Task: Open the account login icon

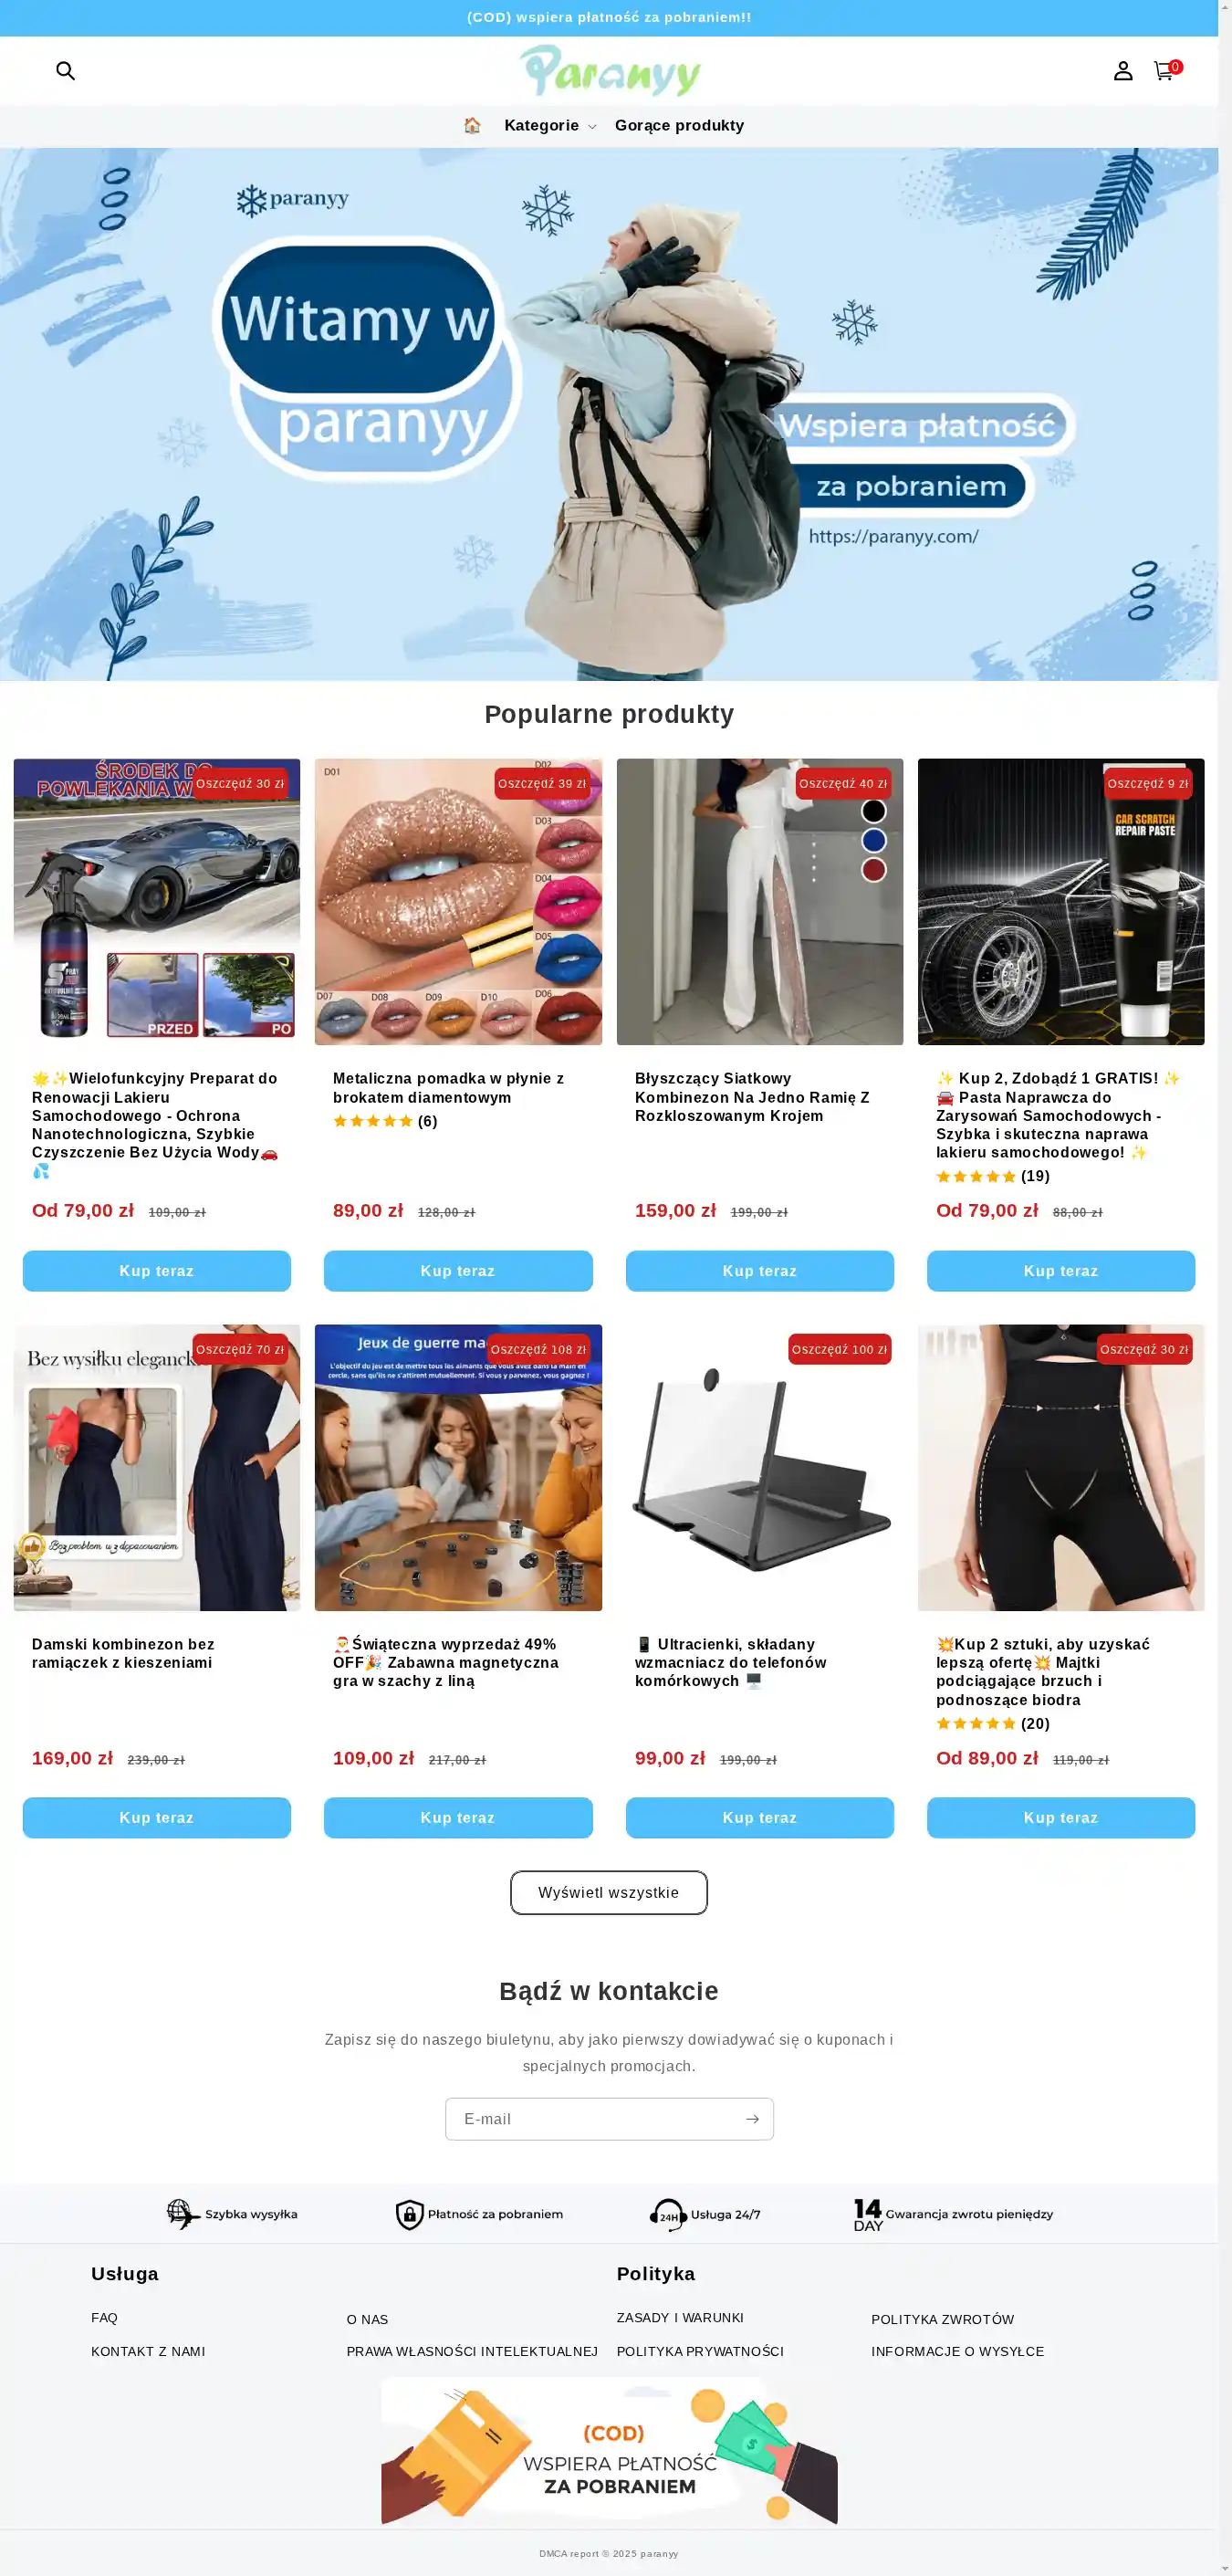Action: 1123,70
